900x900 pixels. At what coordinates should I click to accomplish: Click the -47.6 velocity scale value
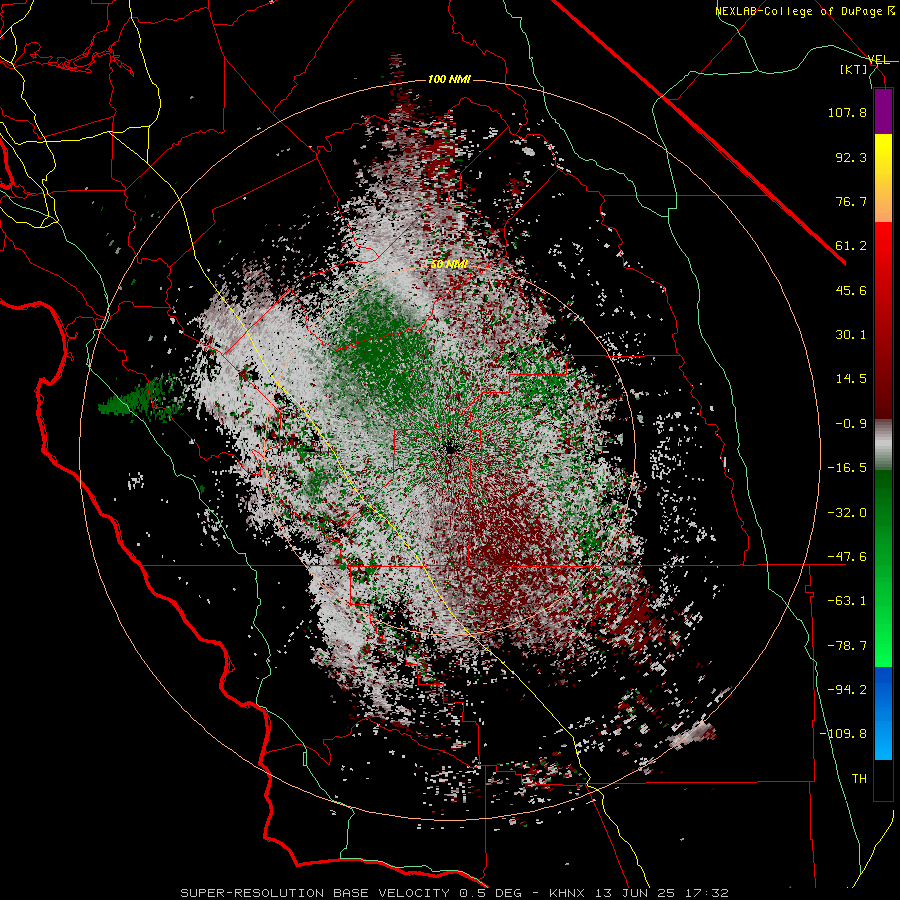pos(847,557)
